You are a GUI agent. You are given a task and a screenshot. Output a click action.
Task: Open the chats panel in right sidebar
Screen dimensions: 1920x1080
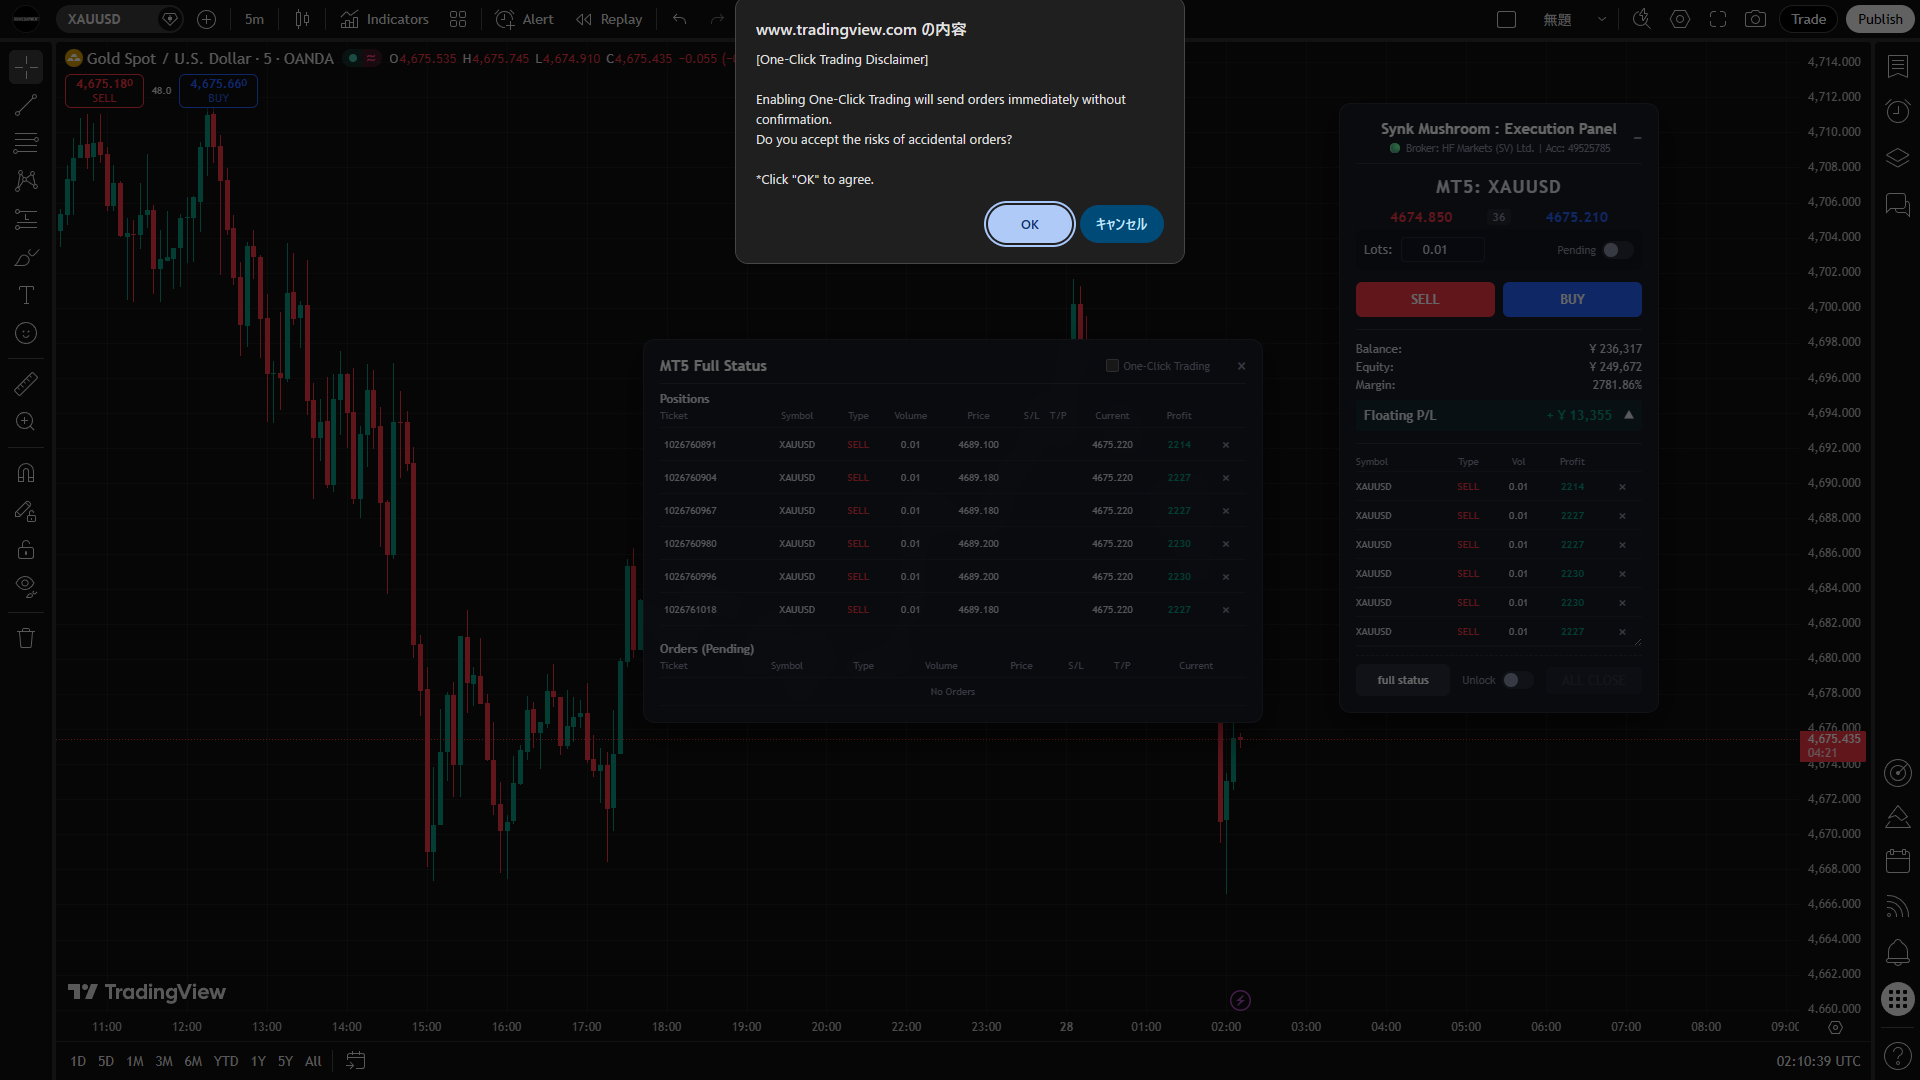1897,205
